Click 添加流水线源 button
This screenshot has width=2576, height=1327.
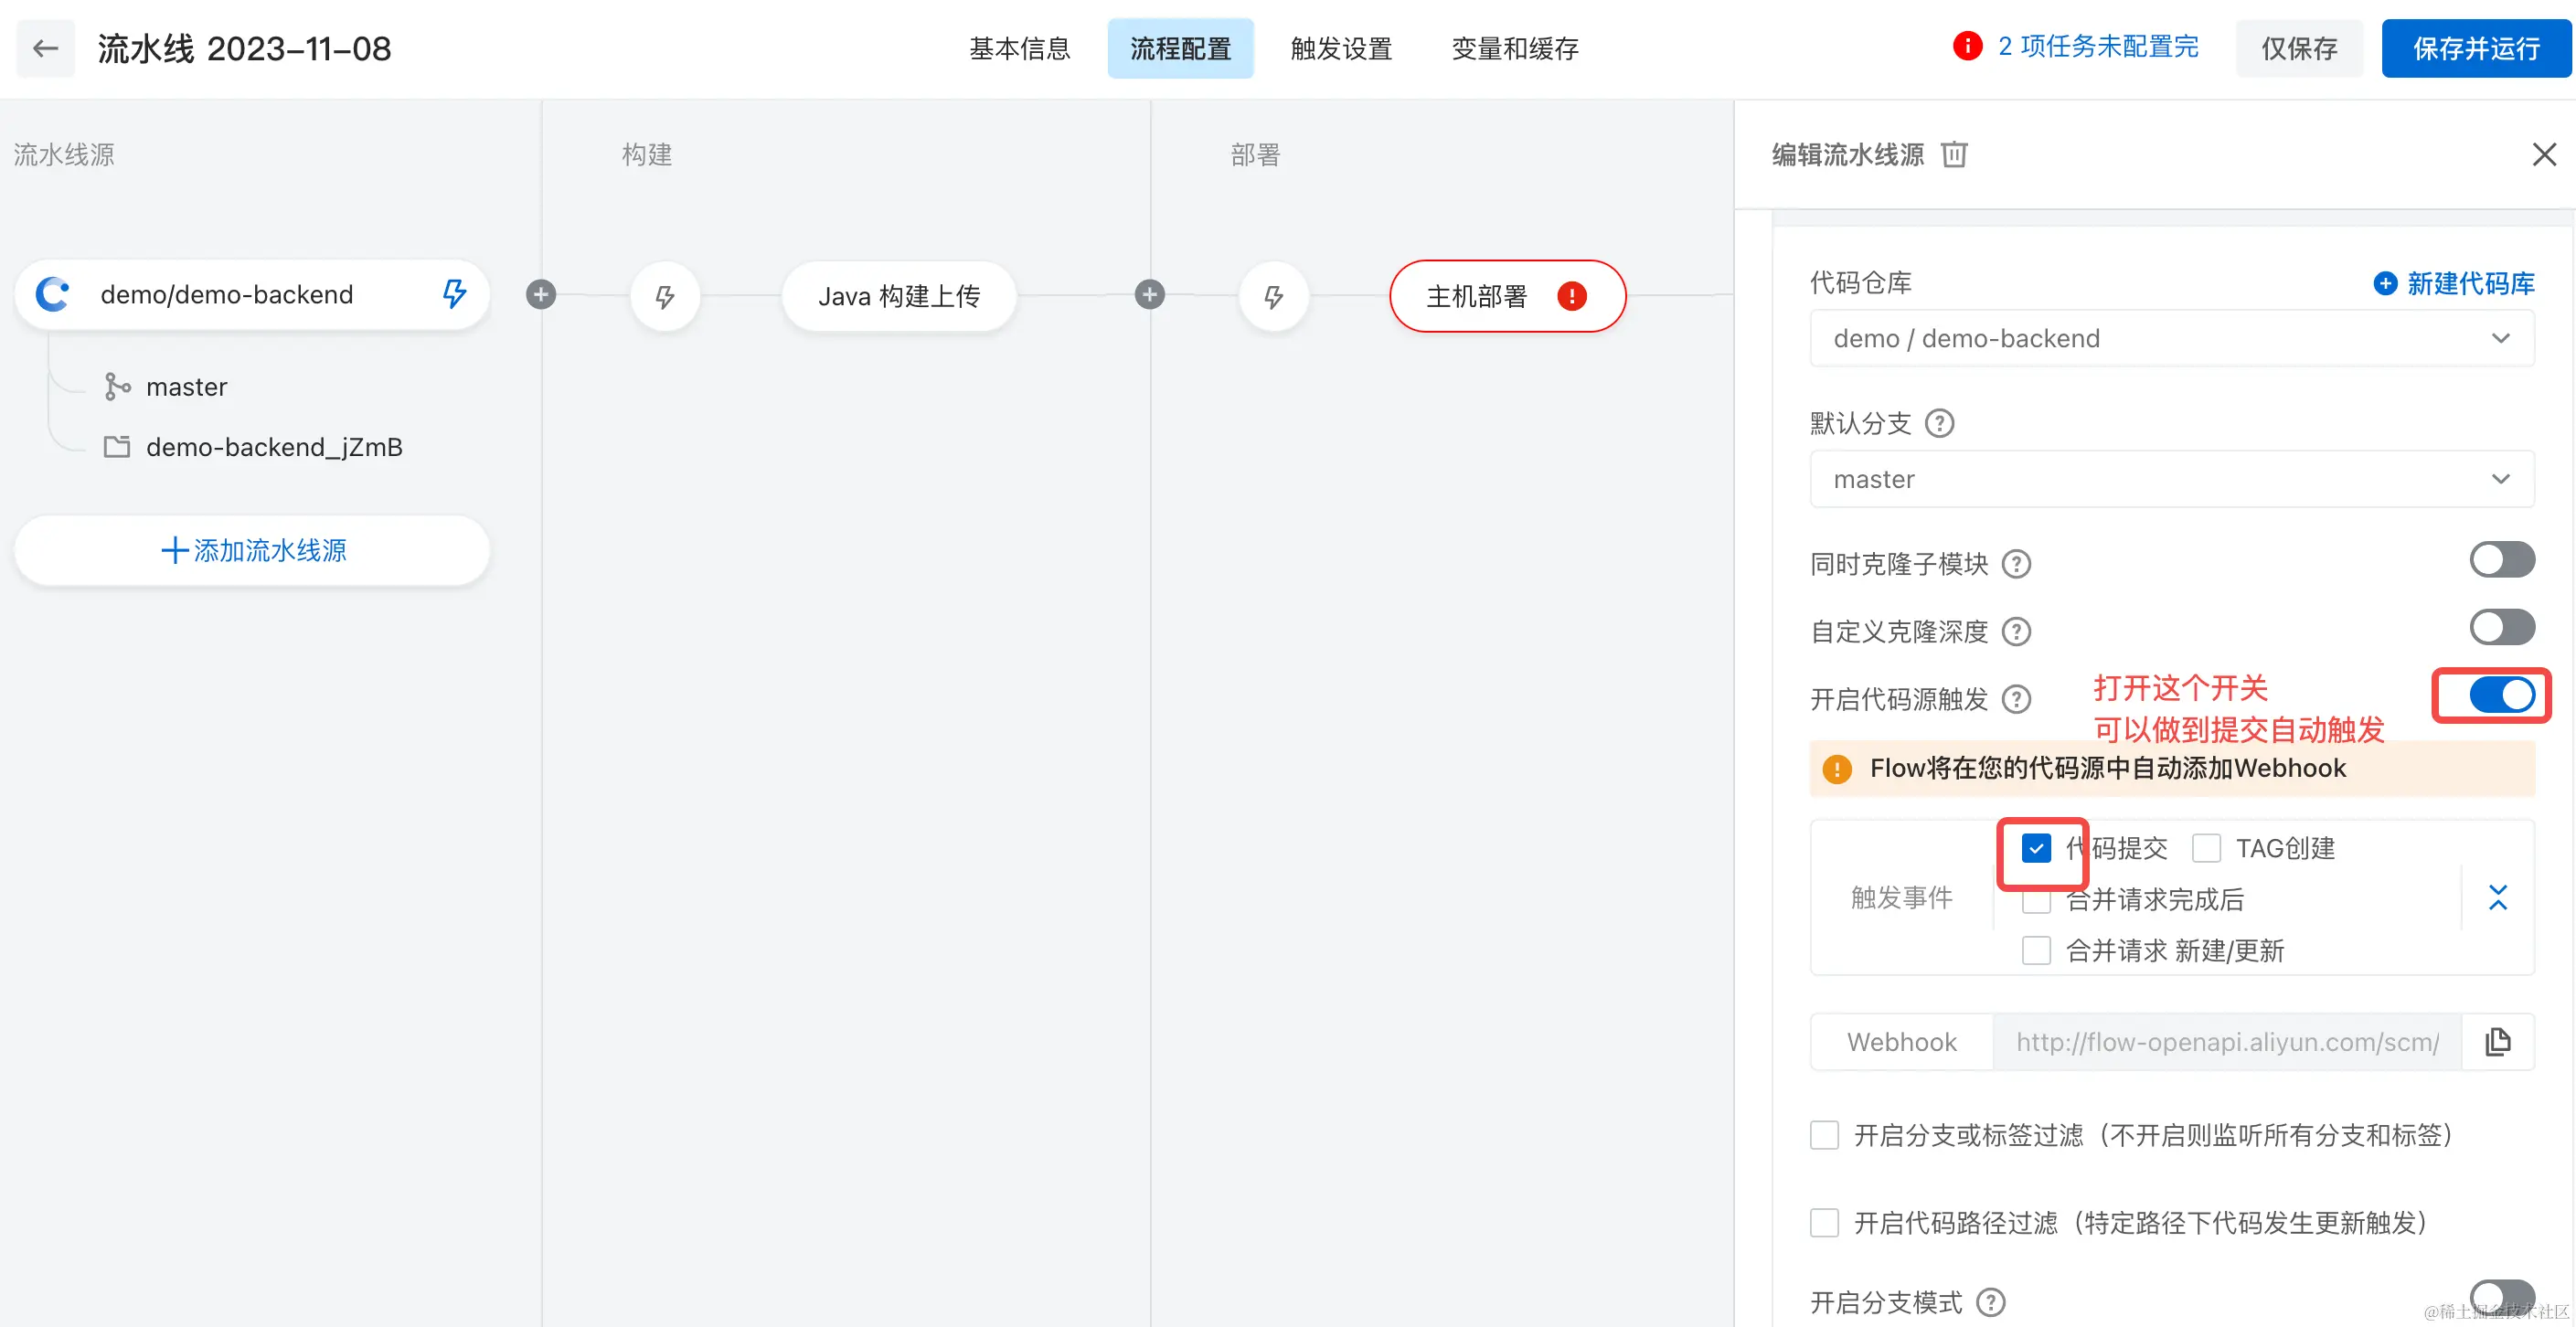(252, 550)
